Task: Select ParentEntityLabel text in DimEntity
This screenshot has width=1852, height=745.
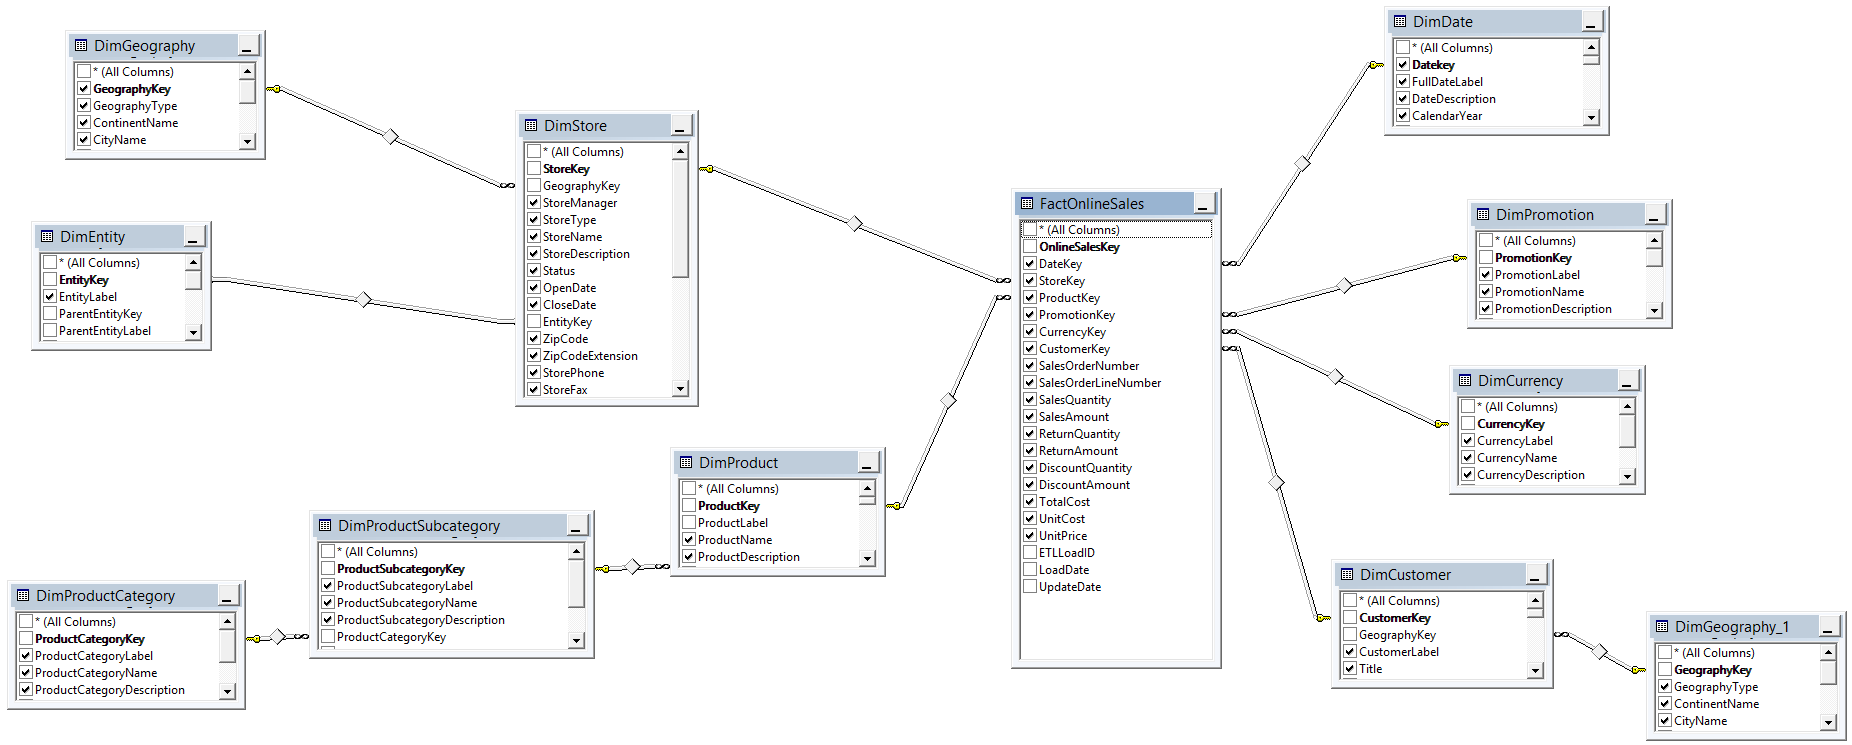Action: tap(105, 330)
